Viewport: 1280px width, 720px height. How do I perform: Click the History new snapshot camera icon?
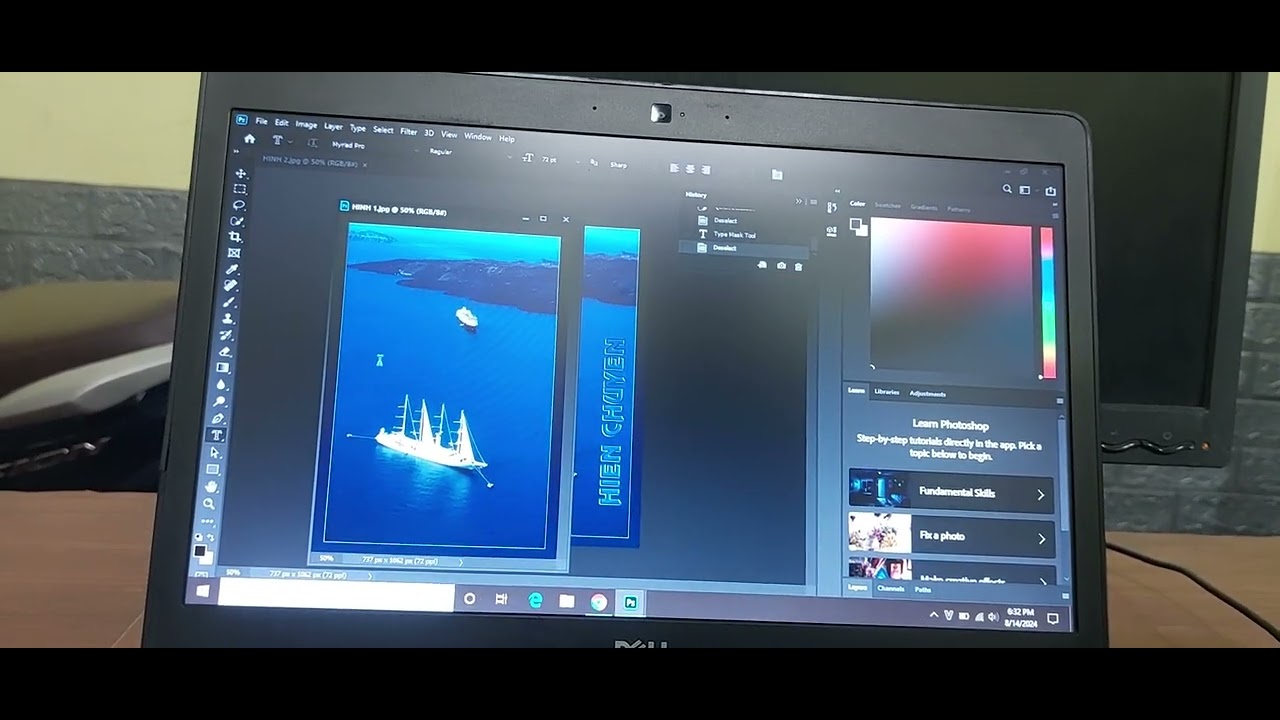pos(781,265)
